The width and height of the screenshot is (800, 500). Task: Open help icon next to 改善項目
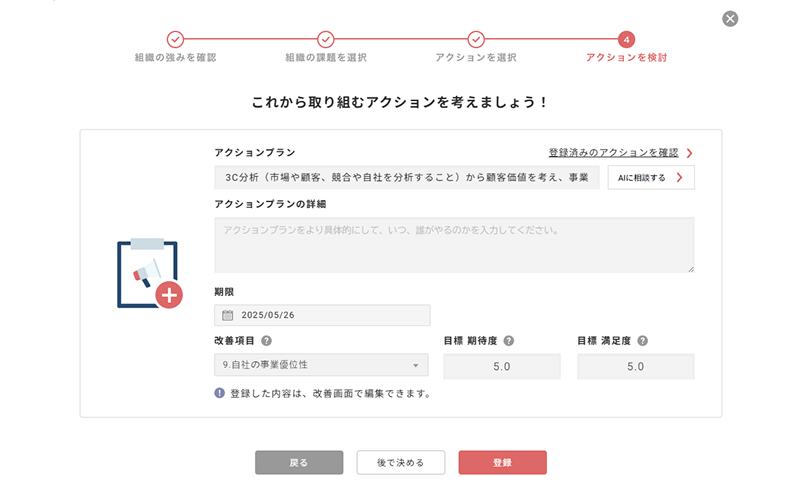266,341
